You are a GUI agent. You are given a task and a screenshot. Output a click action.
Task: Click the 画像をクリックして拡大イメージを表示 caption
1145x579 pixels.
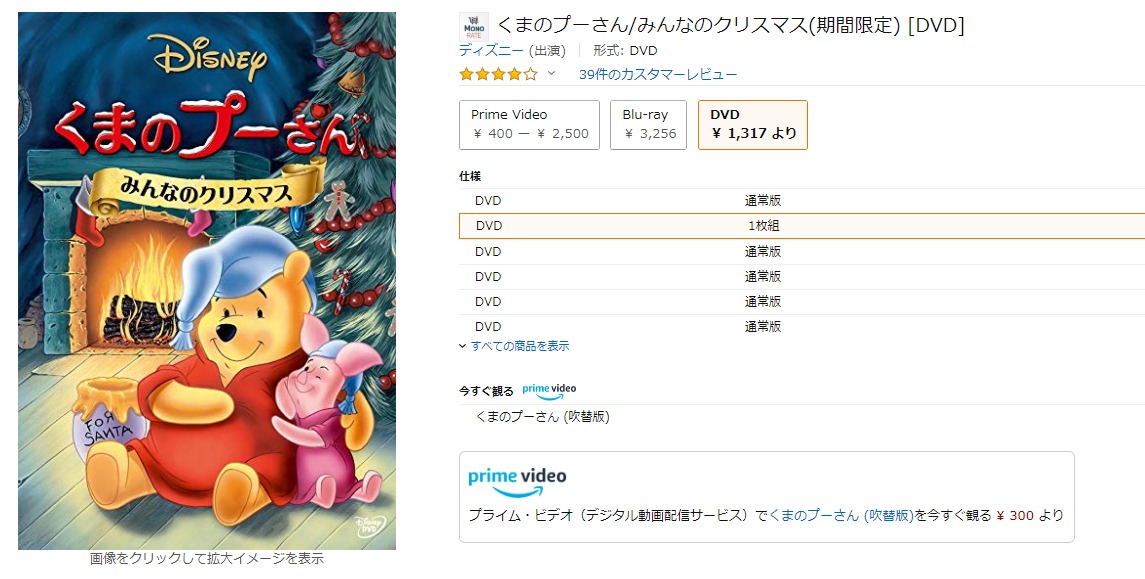click(x=207, y=559)
